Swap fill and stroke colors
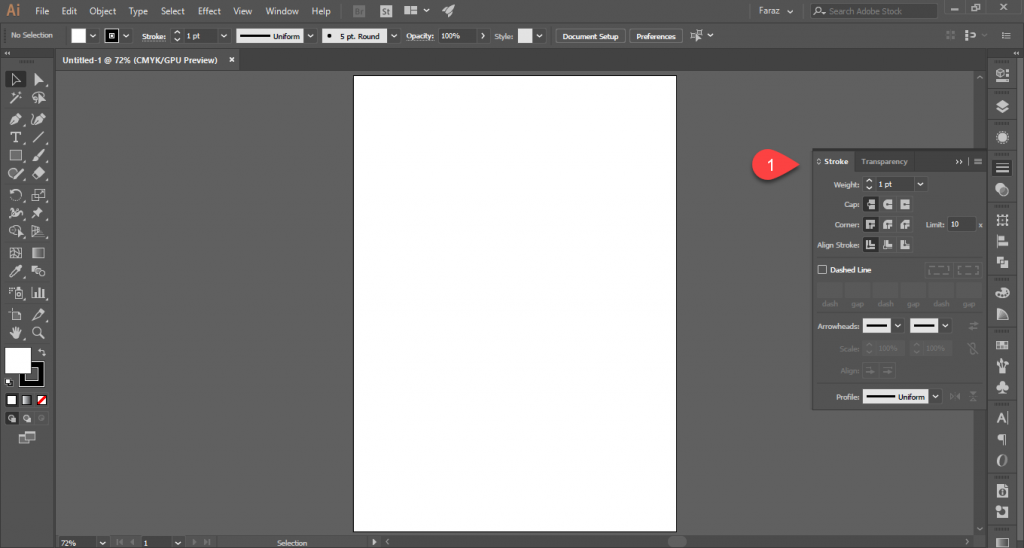This screenshot has height=548, width=1024. coord(42,353)
